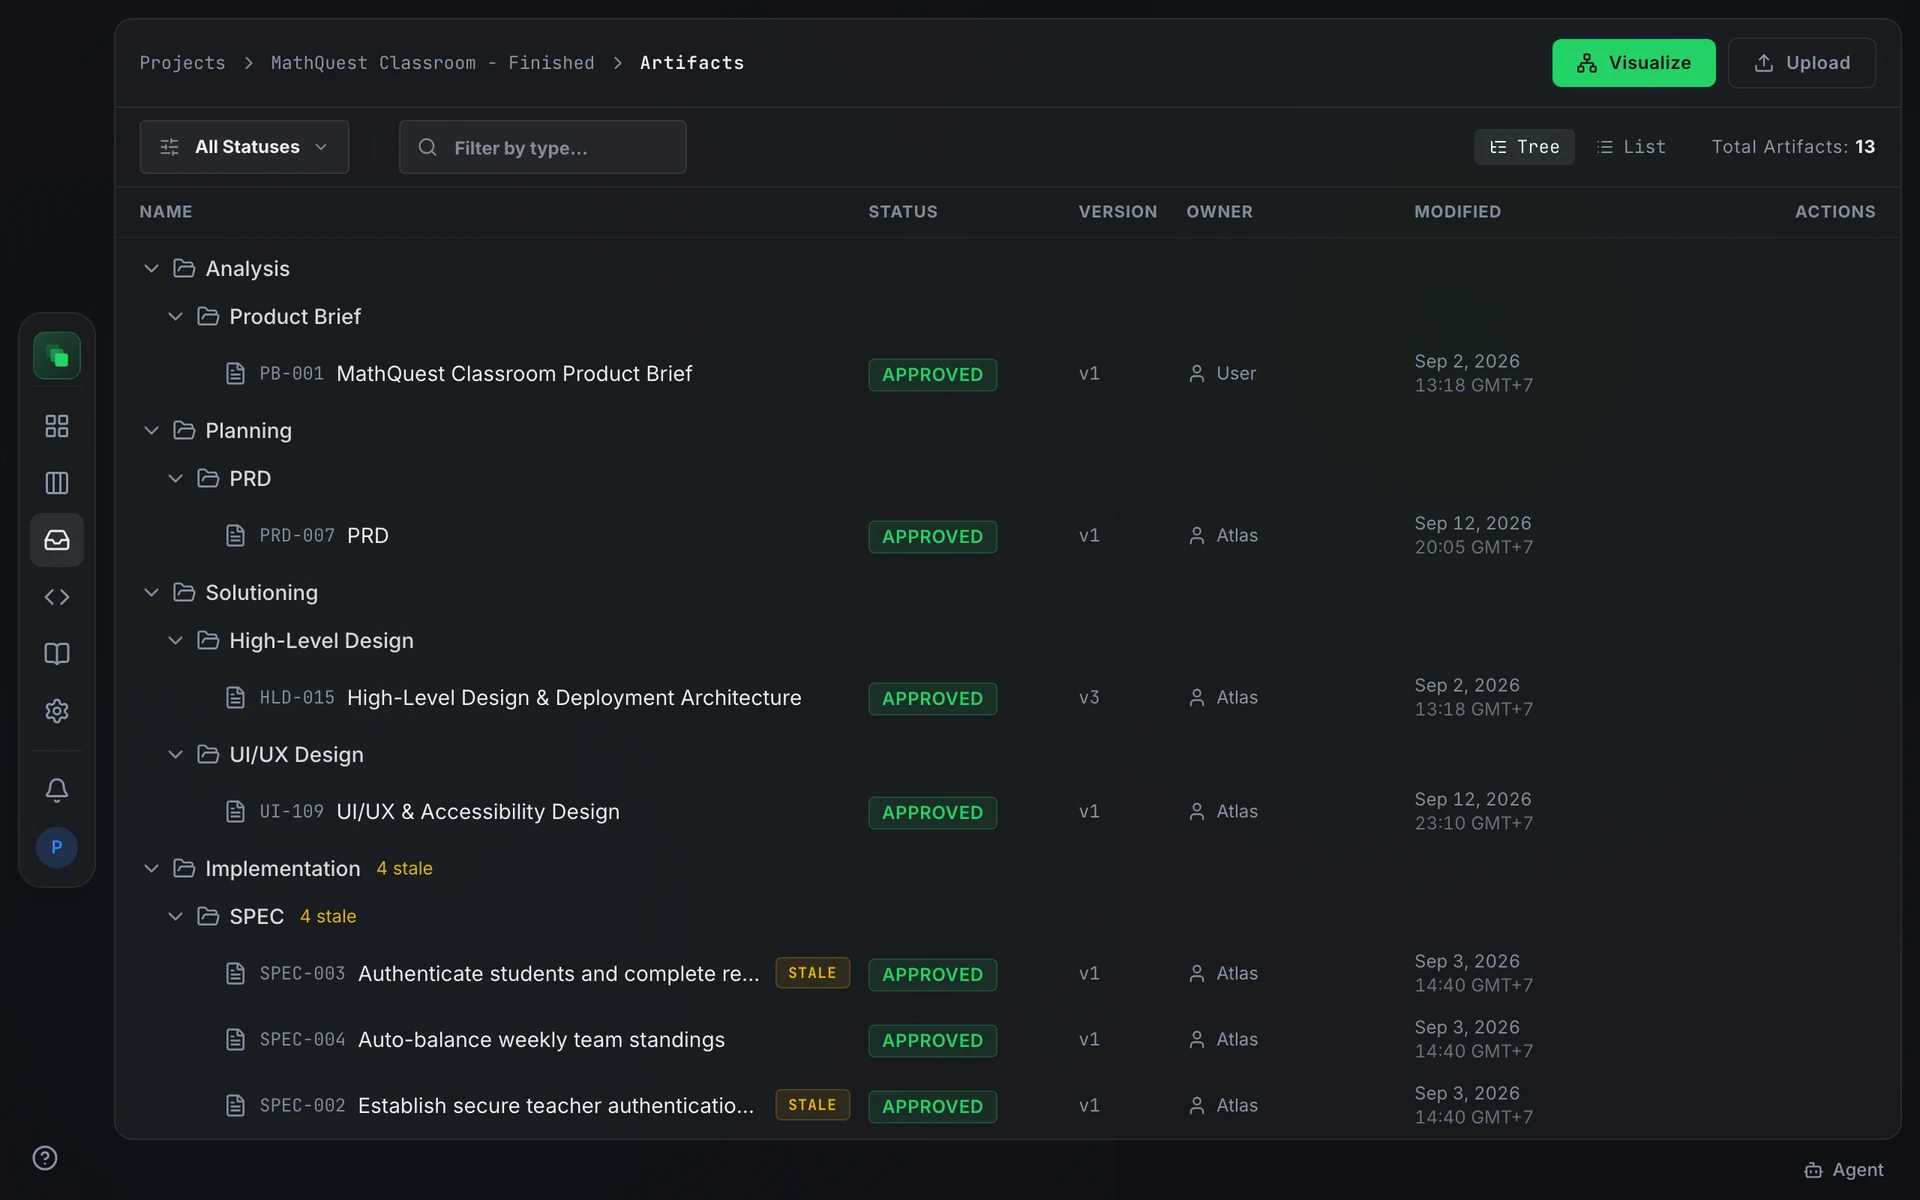Open notifications bell icon in sidebar

pos(57,790)
